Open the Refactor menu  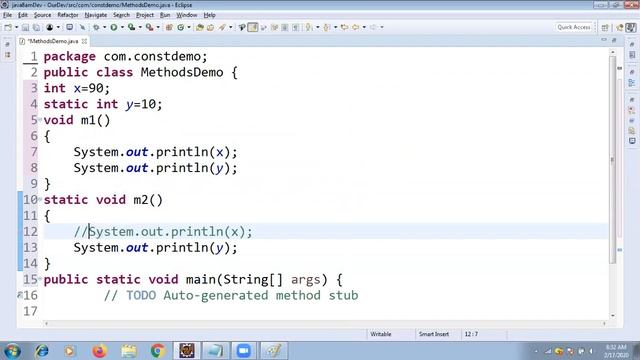pos(68,15)
